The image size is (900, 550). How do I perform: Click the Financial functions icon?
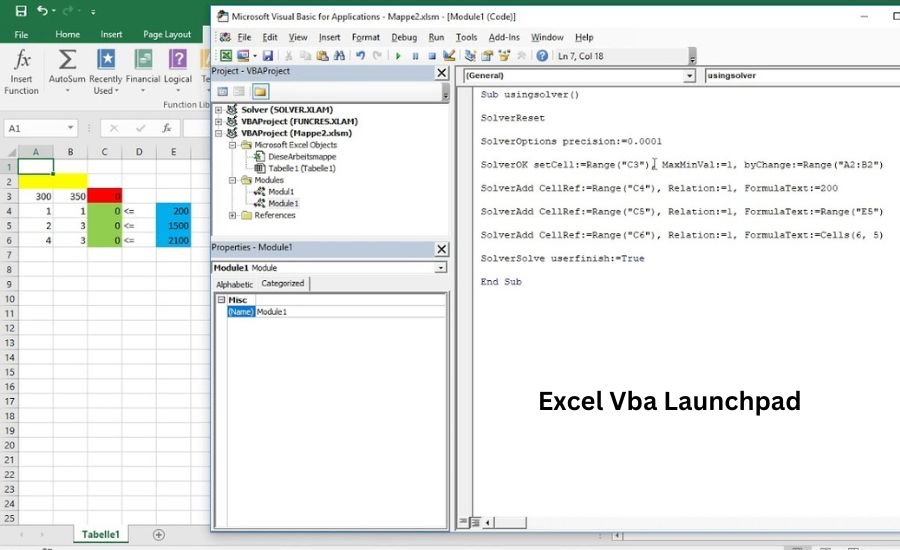[x=143, y=59]
